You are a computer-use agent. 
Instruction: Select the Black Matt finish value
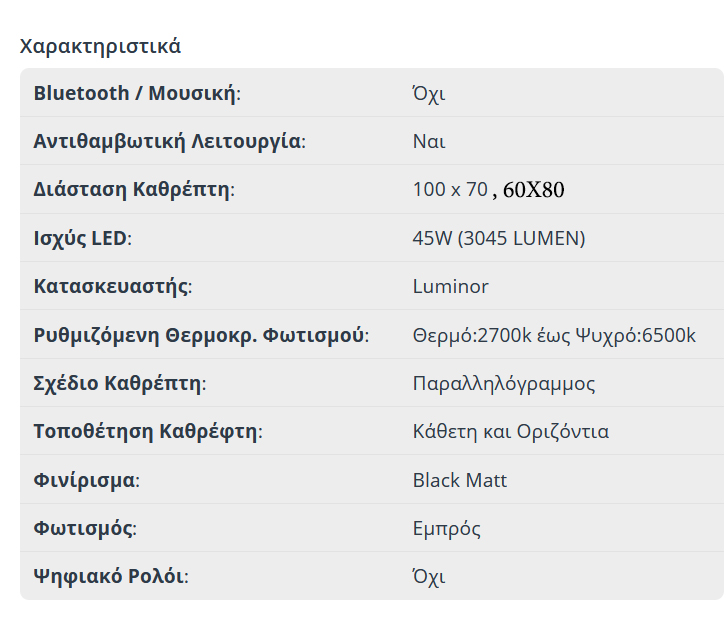point(460,480)
